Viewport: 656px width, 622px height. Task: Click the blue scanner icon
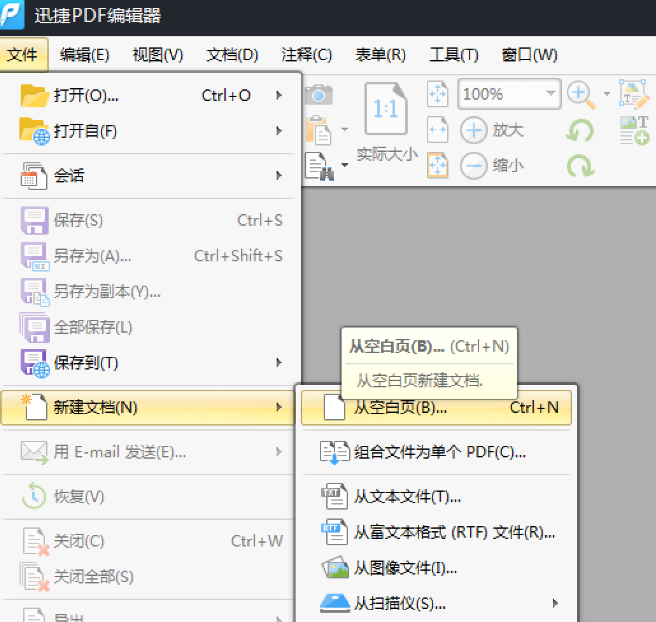pos(335,603)
